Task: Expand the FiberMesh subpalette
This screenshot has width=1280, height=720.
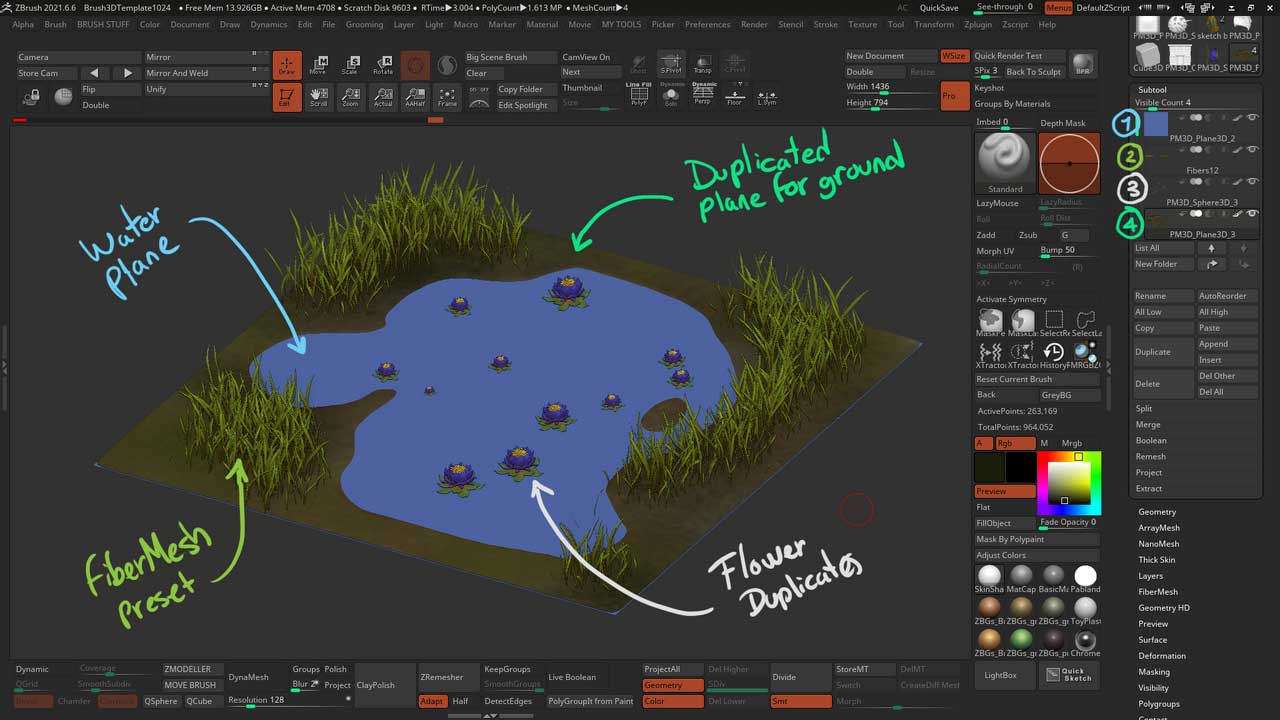Action: pyautogui.click(x=1158, y=591)
